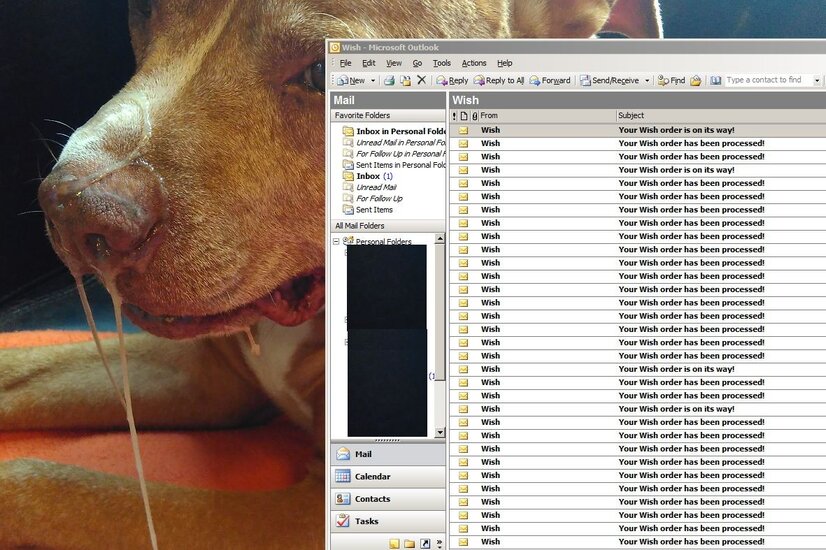Click the folder icon right of Find
Viewport: 826px width, 550px height.
696,81
